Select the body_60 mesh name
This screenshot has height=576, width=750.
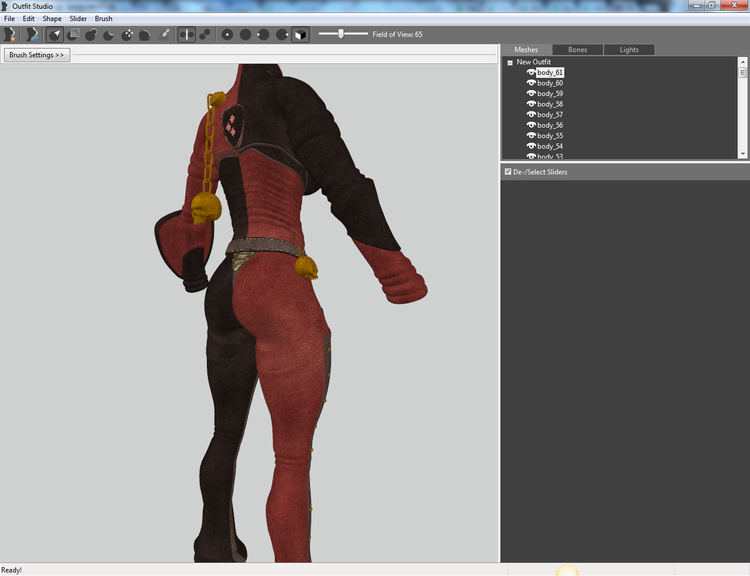pos(550,83)
